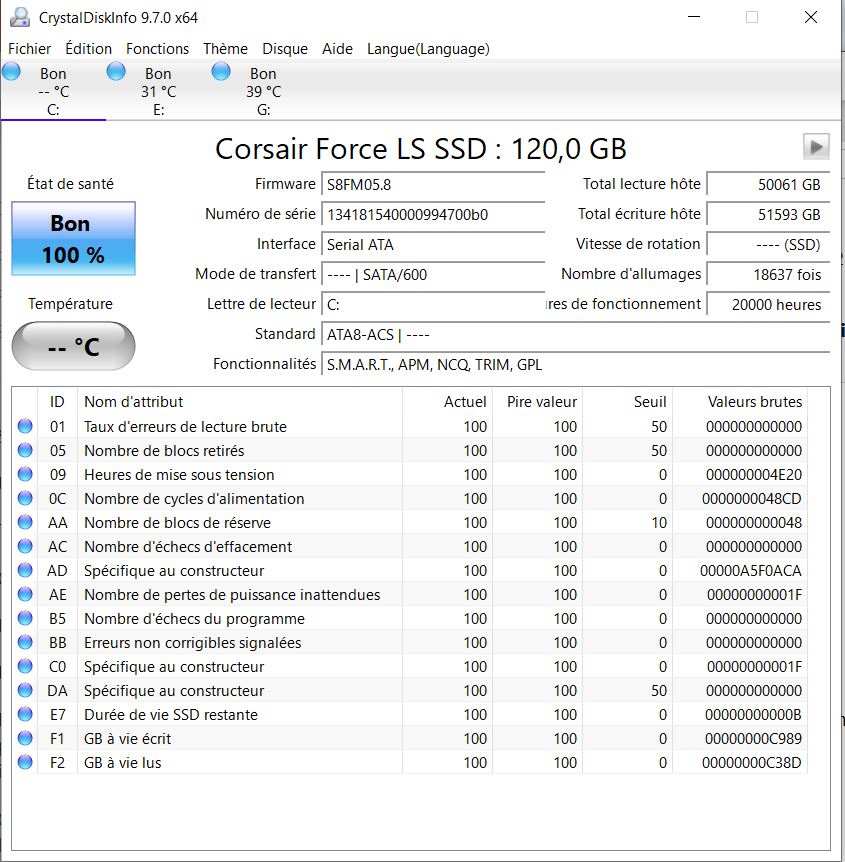Minimize the CrystalDiskInfo window

[694, 17]
